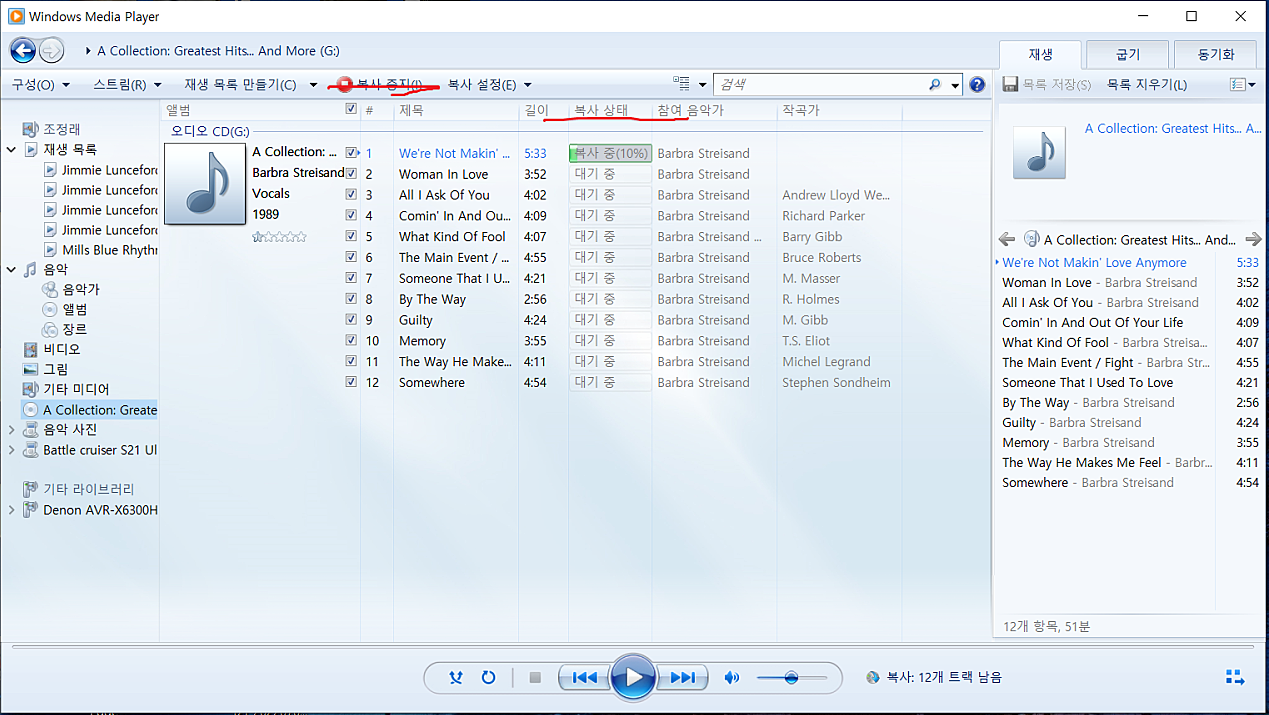The height and width of the screenshot is (715, 1269).
Task: Click the large Play button
Action: click(632, 677)
